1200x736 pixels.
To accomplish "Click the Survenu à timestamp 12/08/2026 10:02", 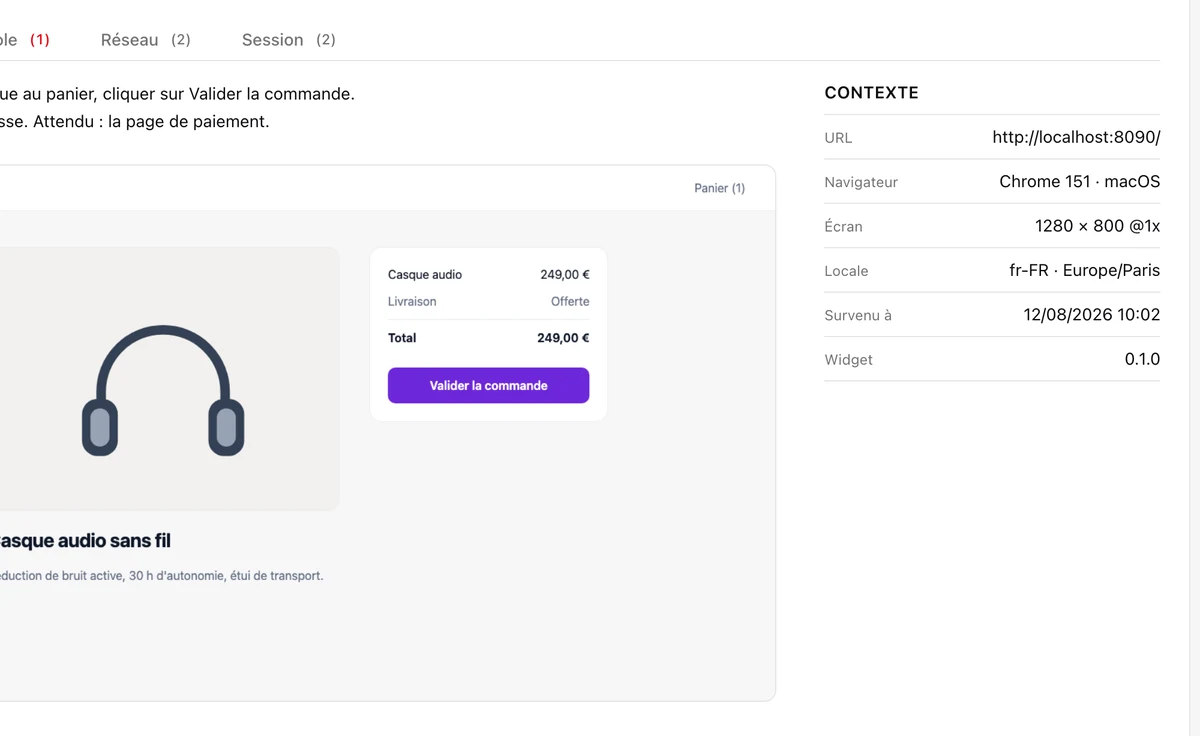I will pos(1091,314).
